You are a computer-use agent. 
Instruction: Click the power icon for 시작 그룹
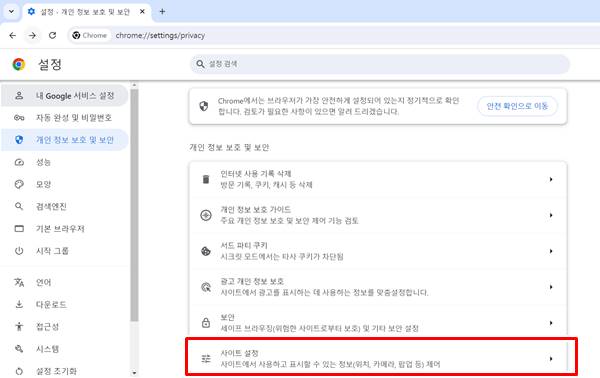[x=19, y=251]
